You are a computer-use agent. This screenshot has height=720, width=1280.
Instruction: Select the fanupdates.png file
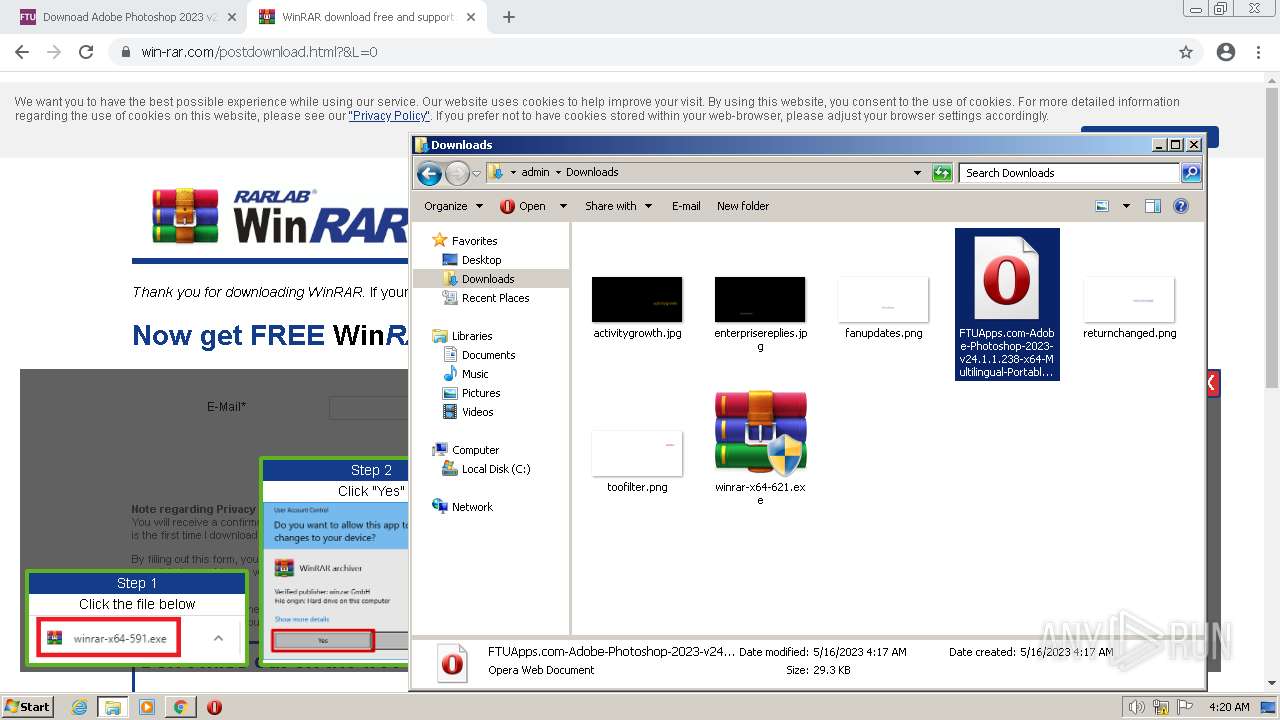click(883, 308)
